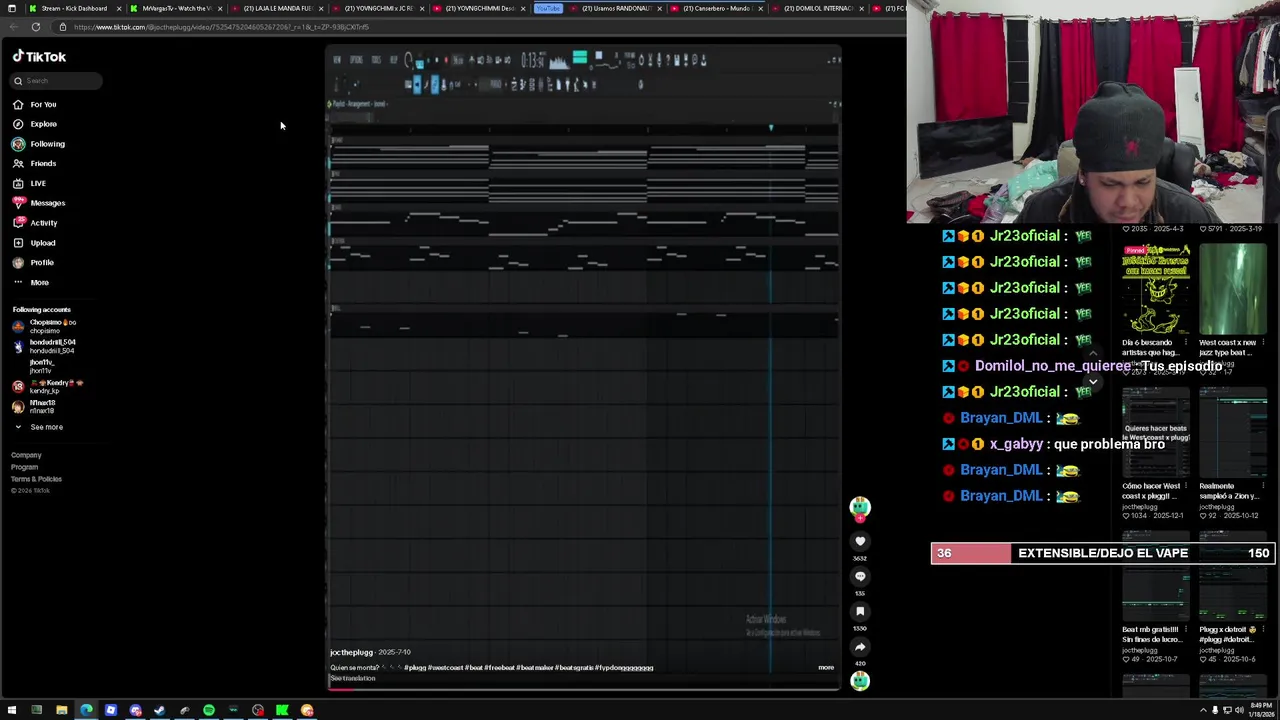Image resolution: width=1280 pixels, height=720 pixels.
Task: Open 'Pluggg x detroit' video thumbnail
Action: pyautogui.click(x=1233, y=575)
